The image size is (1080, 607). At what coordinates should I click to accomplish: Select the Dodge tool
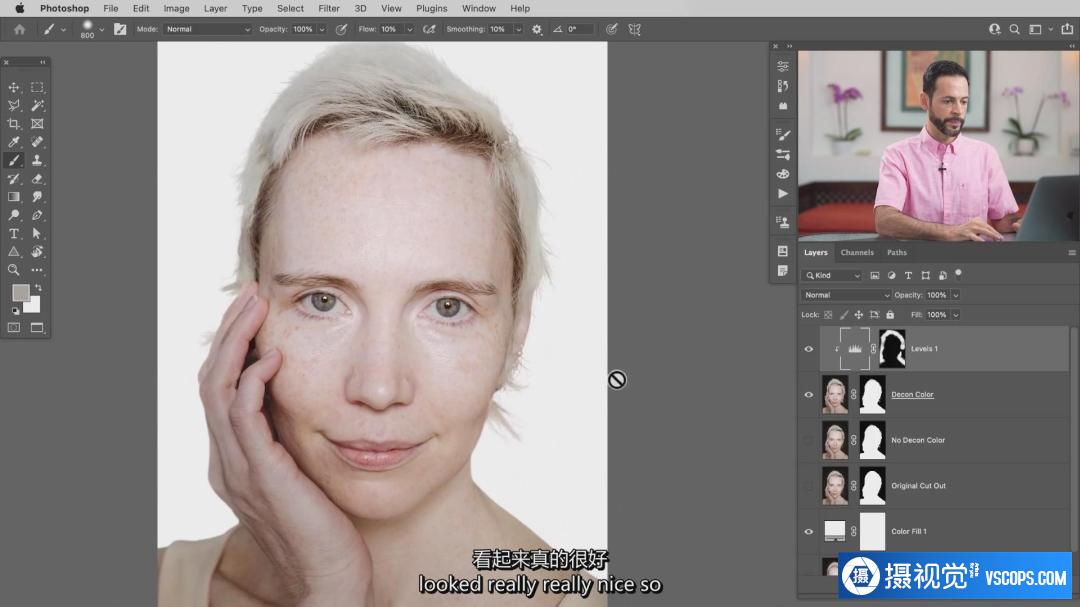[x=14, y=215]
